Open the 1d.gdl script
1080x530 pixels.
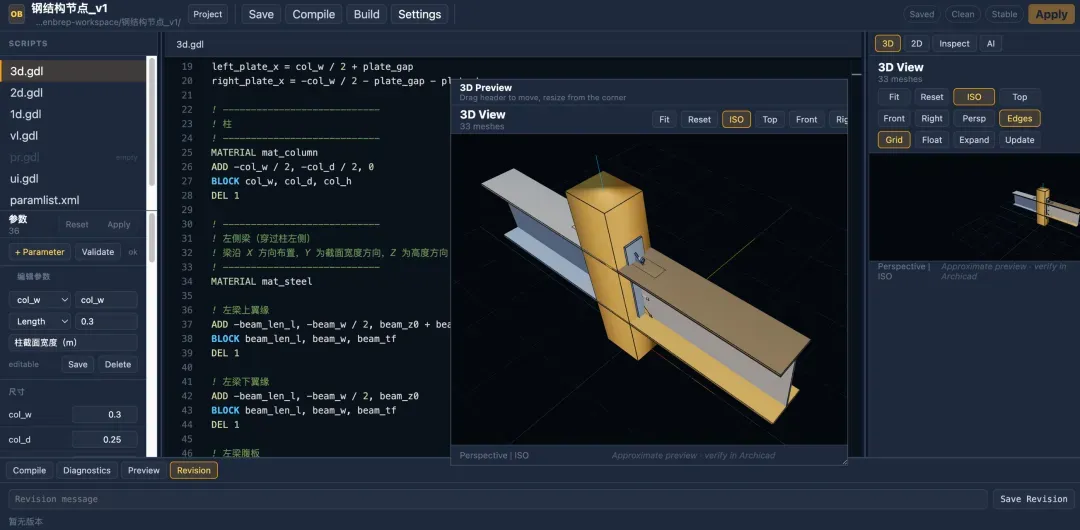tap(73, 114)
